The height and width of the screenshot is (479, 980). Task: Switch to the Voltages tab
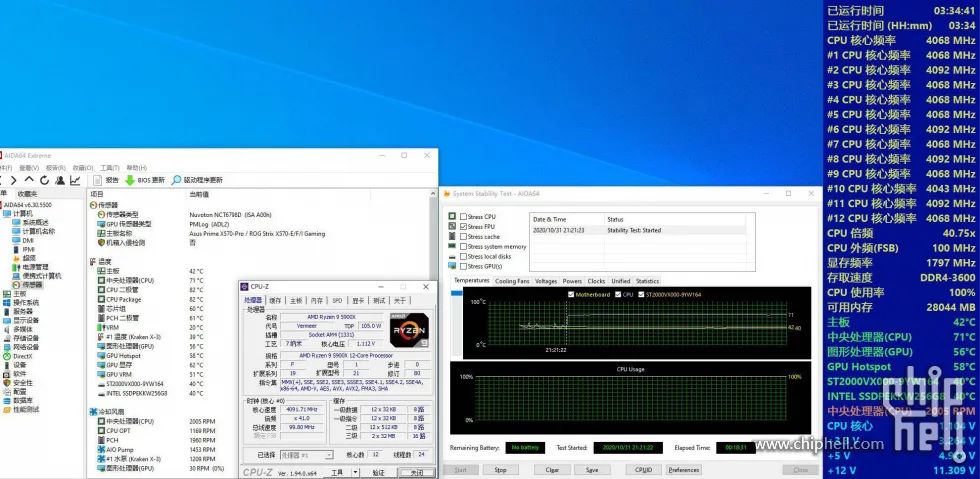pos(546,281)
